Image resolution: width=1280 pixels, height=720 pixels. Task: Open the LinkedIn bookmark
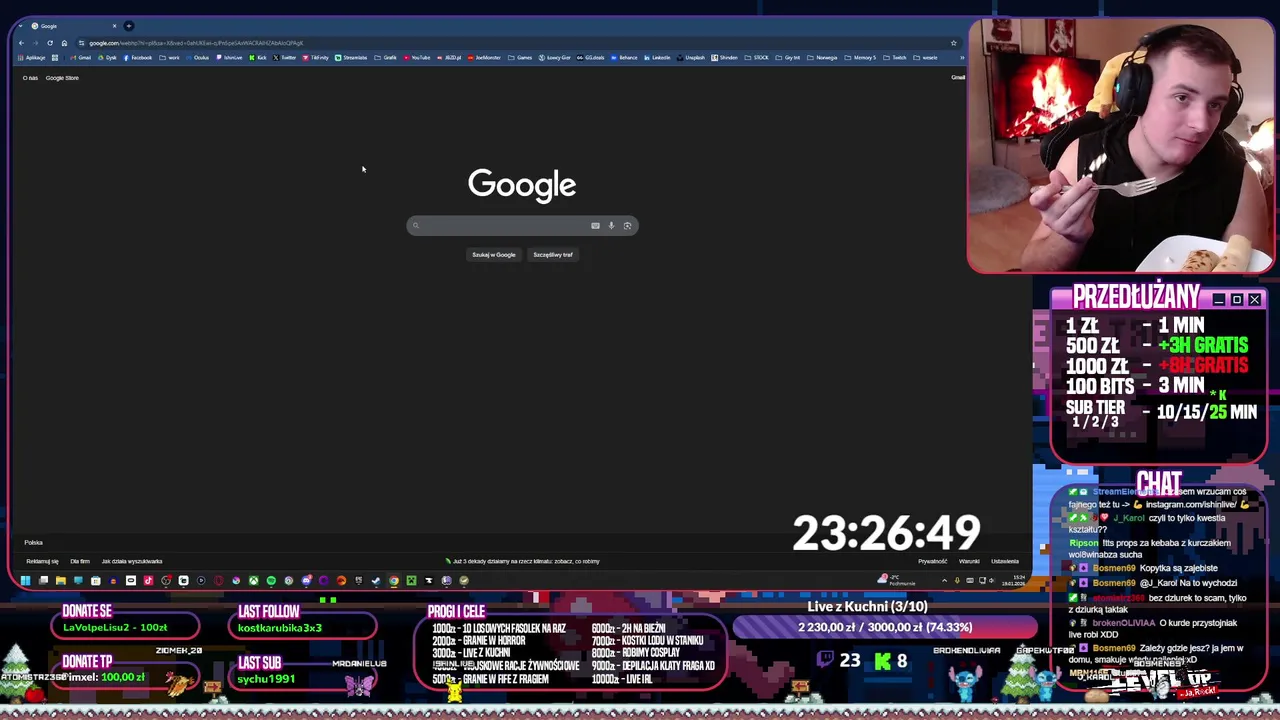[657, 57]
